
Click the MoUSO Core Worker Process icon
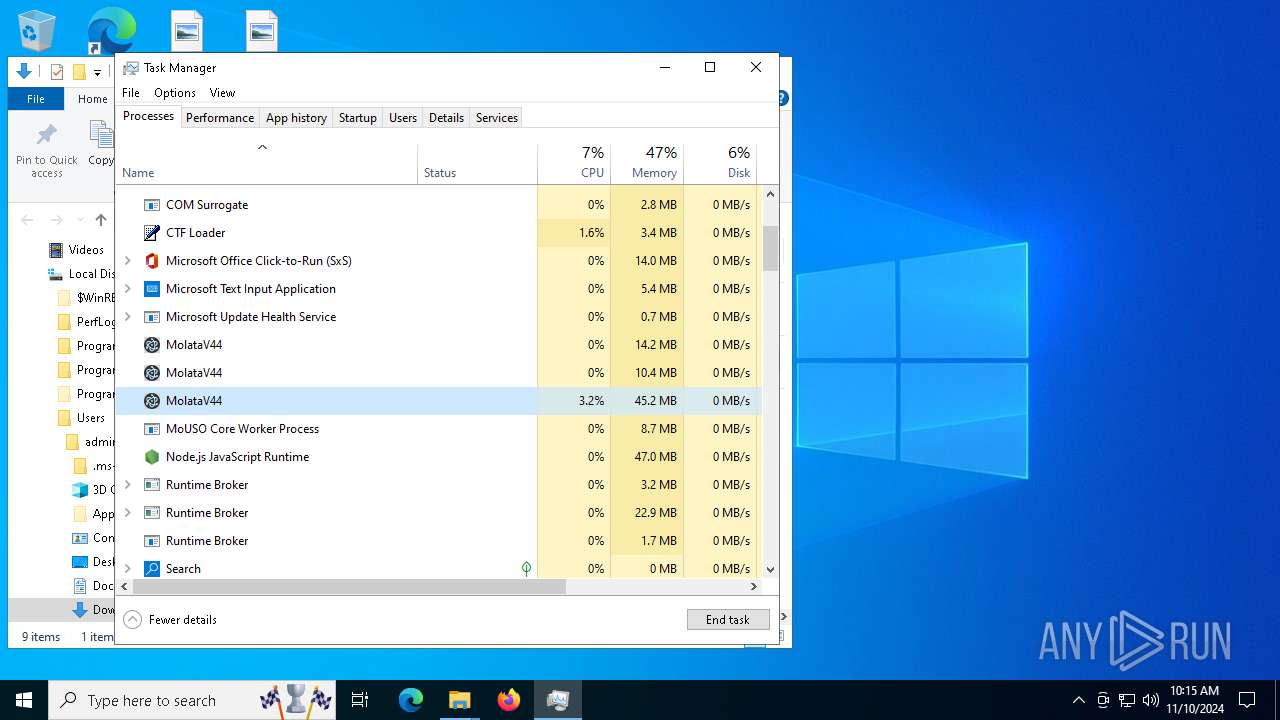[152, 429]
